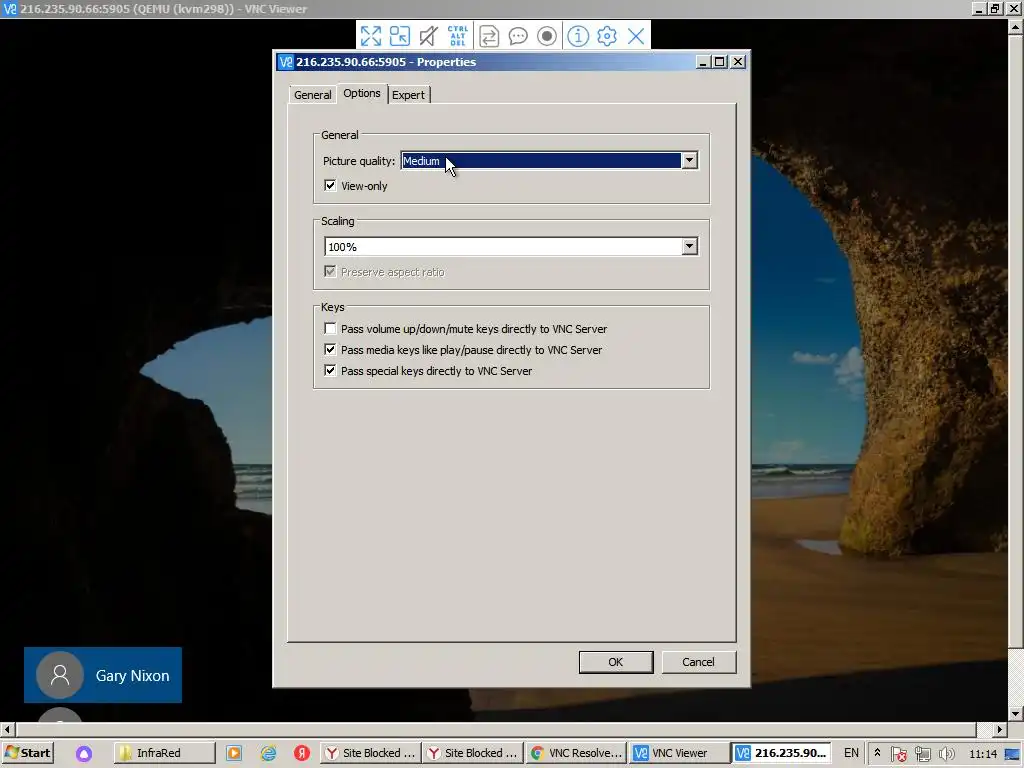1024x768 pixels.
Task: Switch to the 216.235.90... taskbar window
Action: click(x=782, y=753)
